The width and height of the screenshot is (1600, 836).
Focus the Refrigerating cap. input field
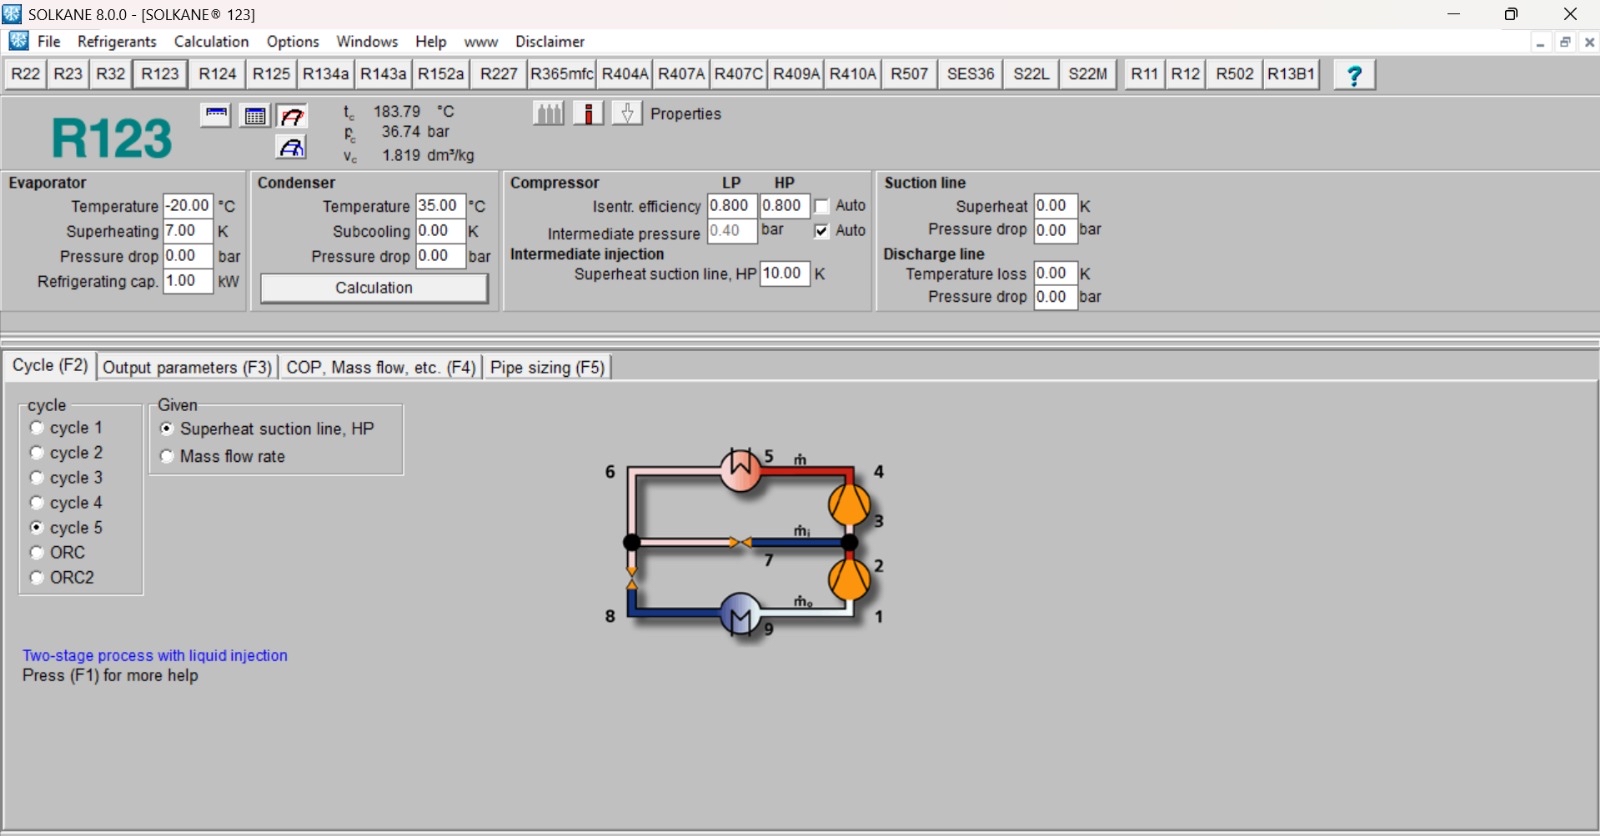pyautogui.click(x=187, y=281)
